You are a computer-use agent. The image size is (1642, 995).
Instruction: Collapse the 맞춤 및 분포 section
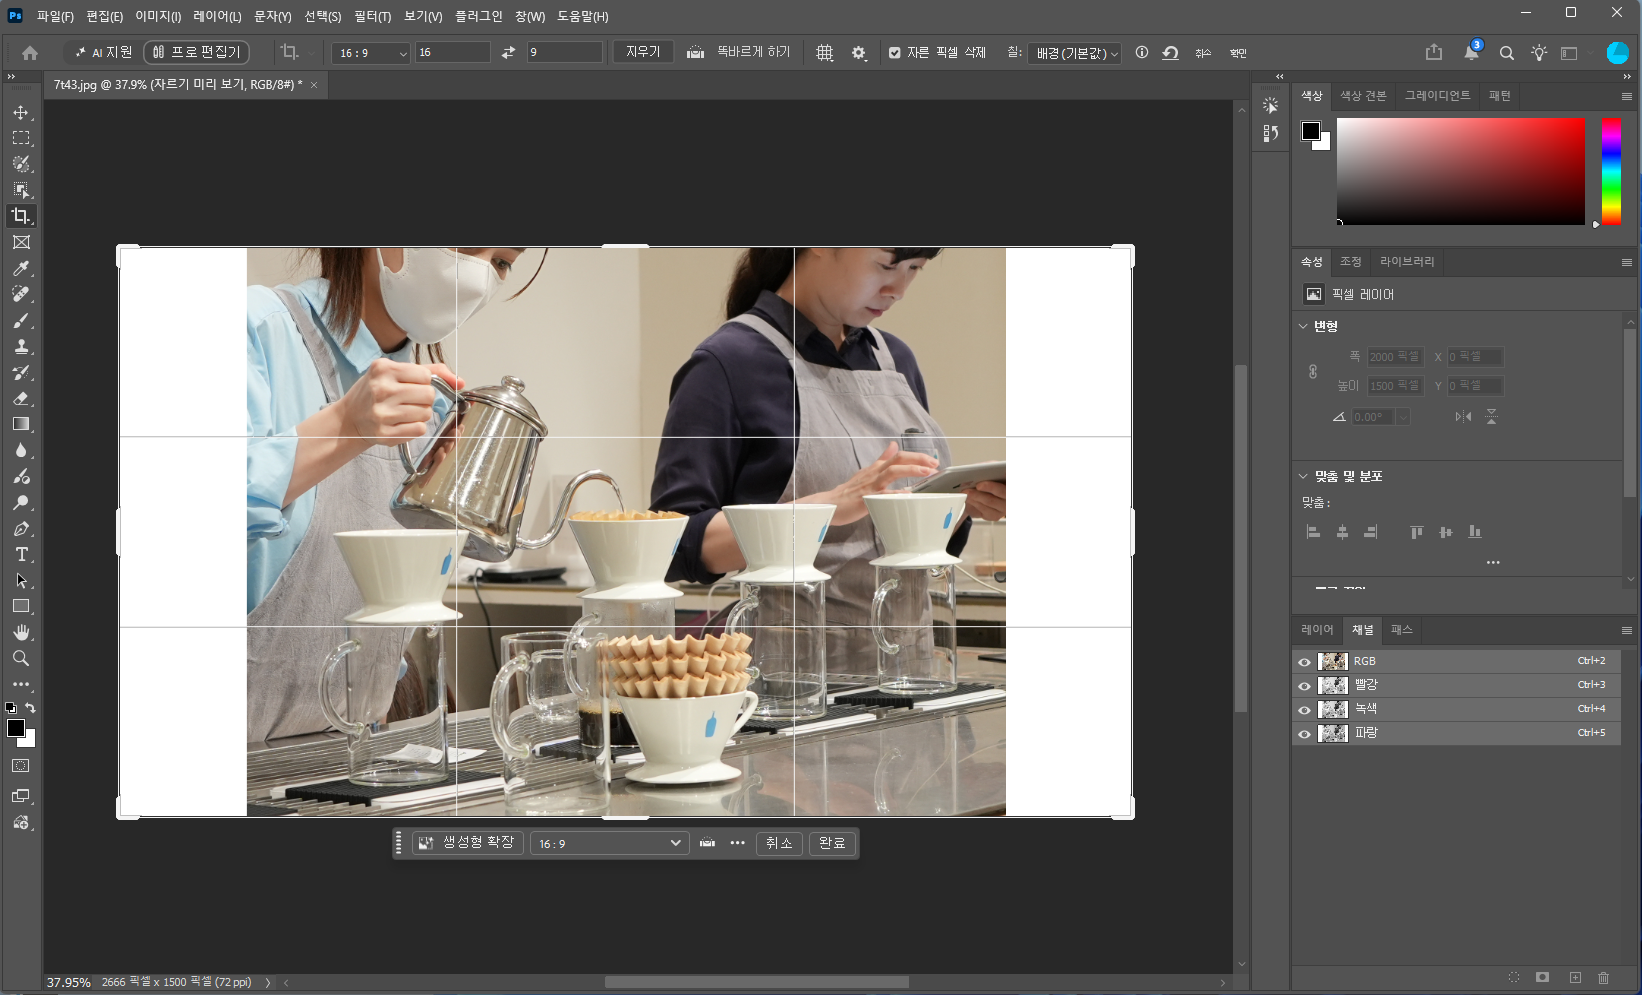coord(1303,476)
